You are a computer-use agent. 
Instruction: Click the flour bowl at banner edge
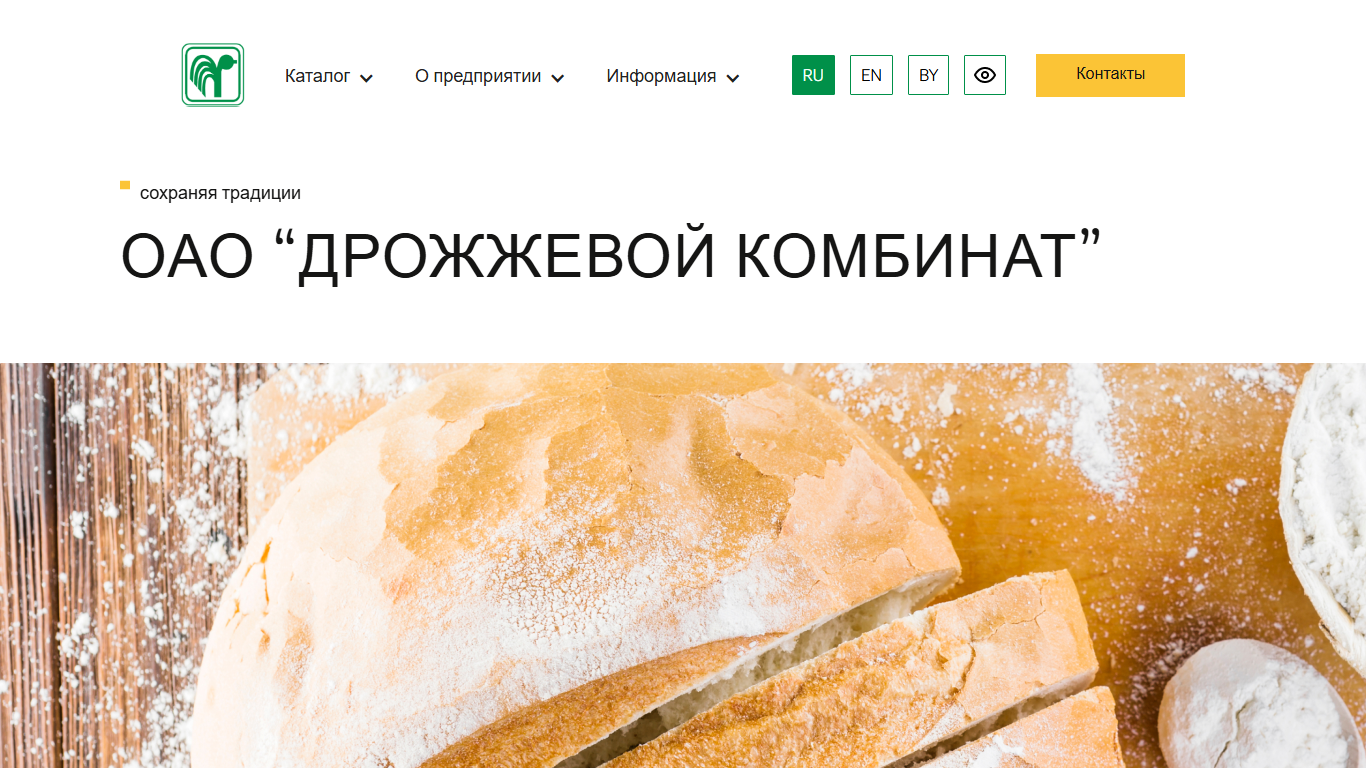[x=1325, y=510]
